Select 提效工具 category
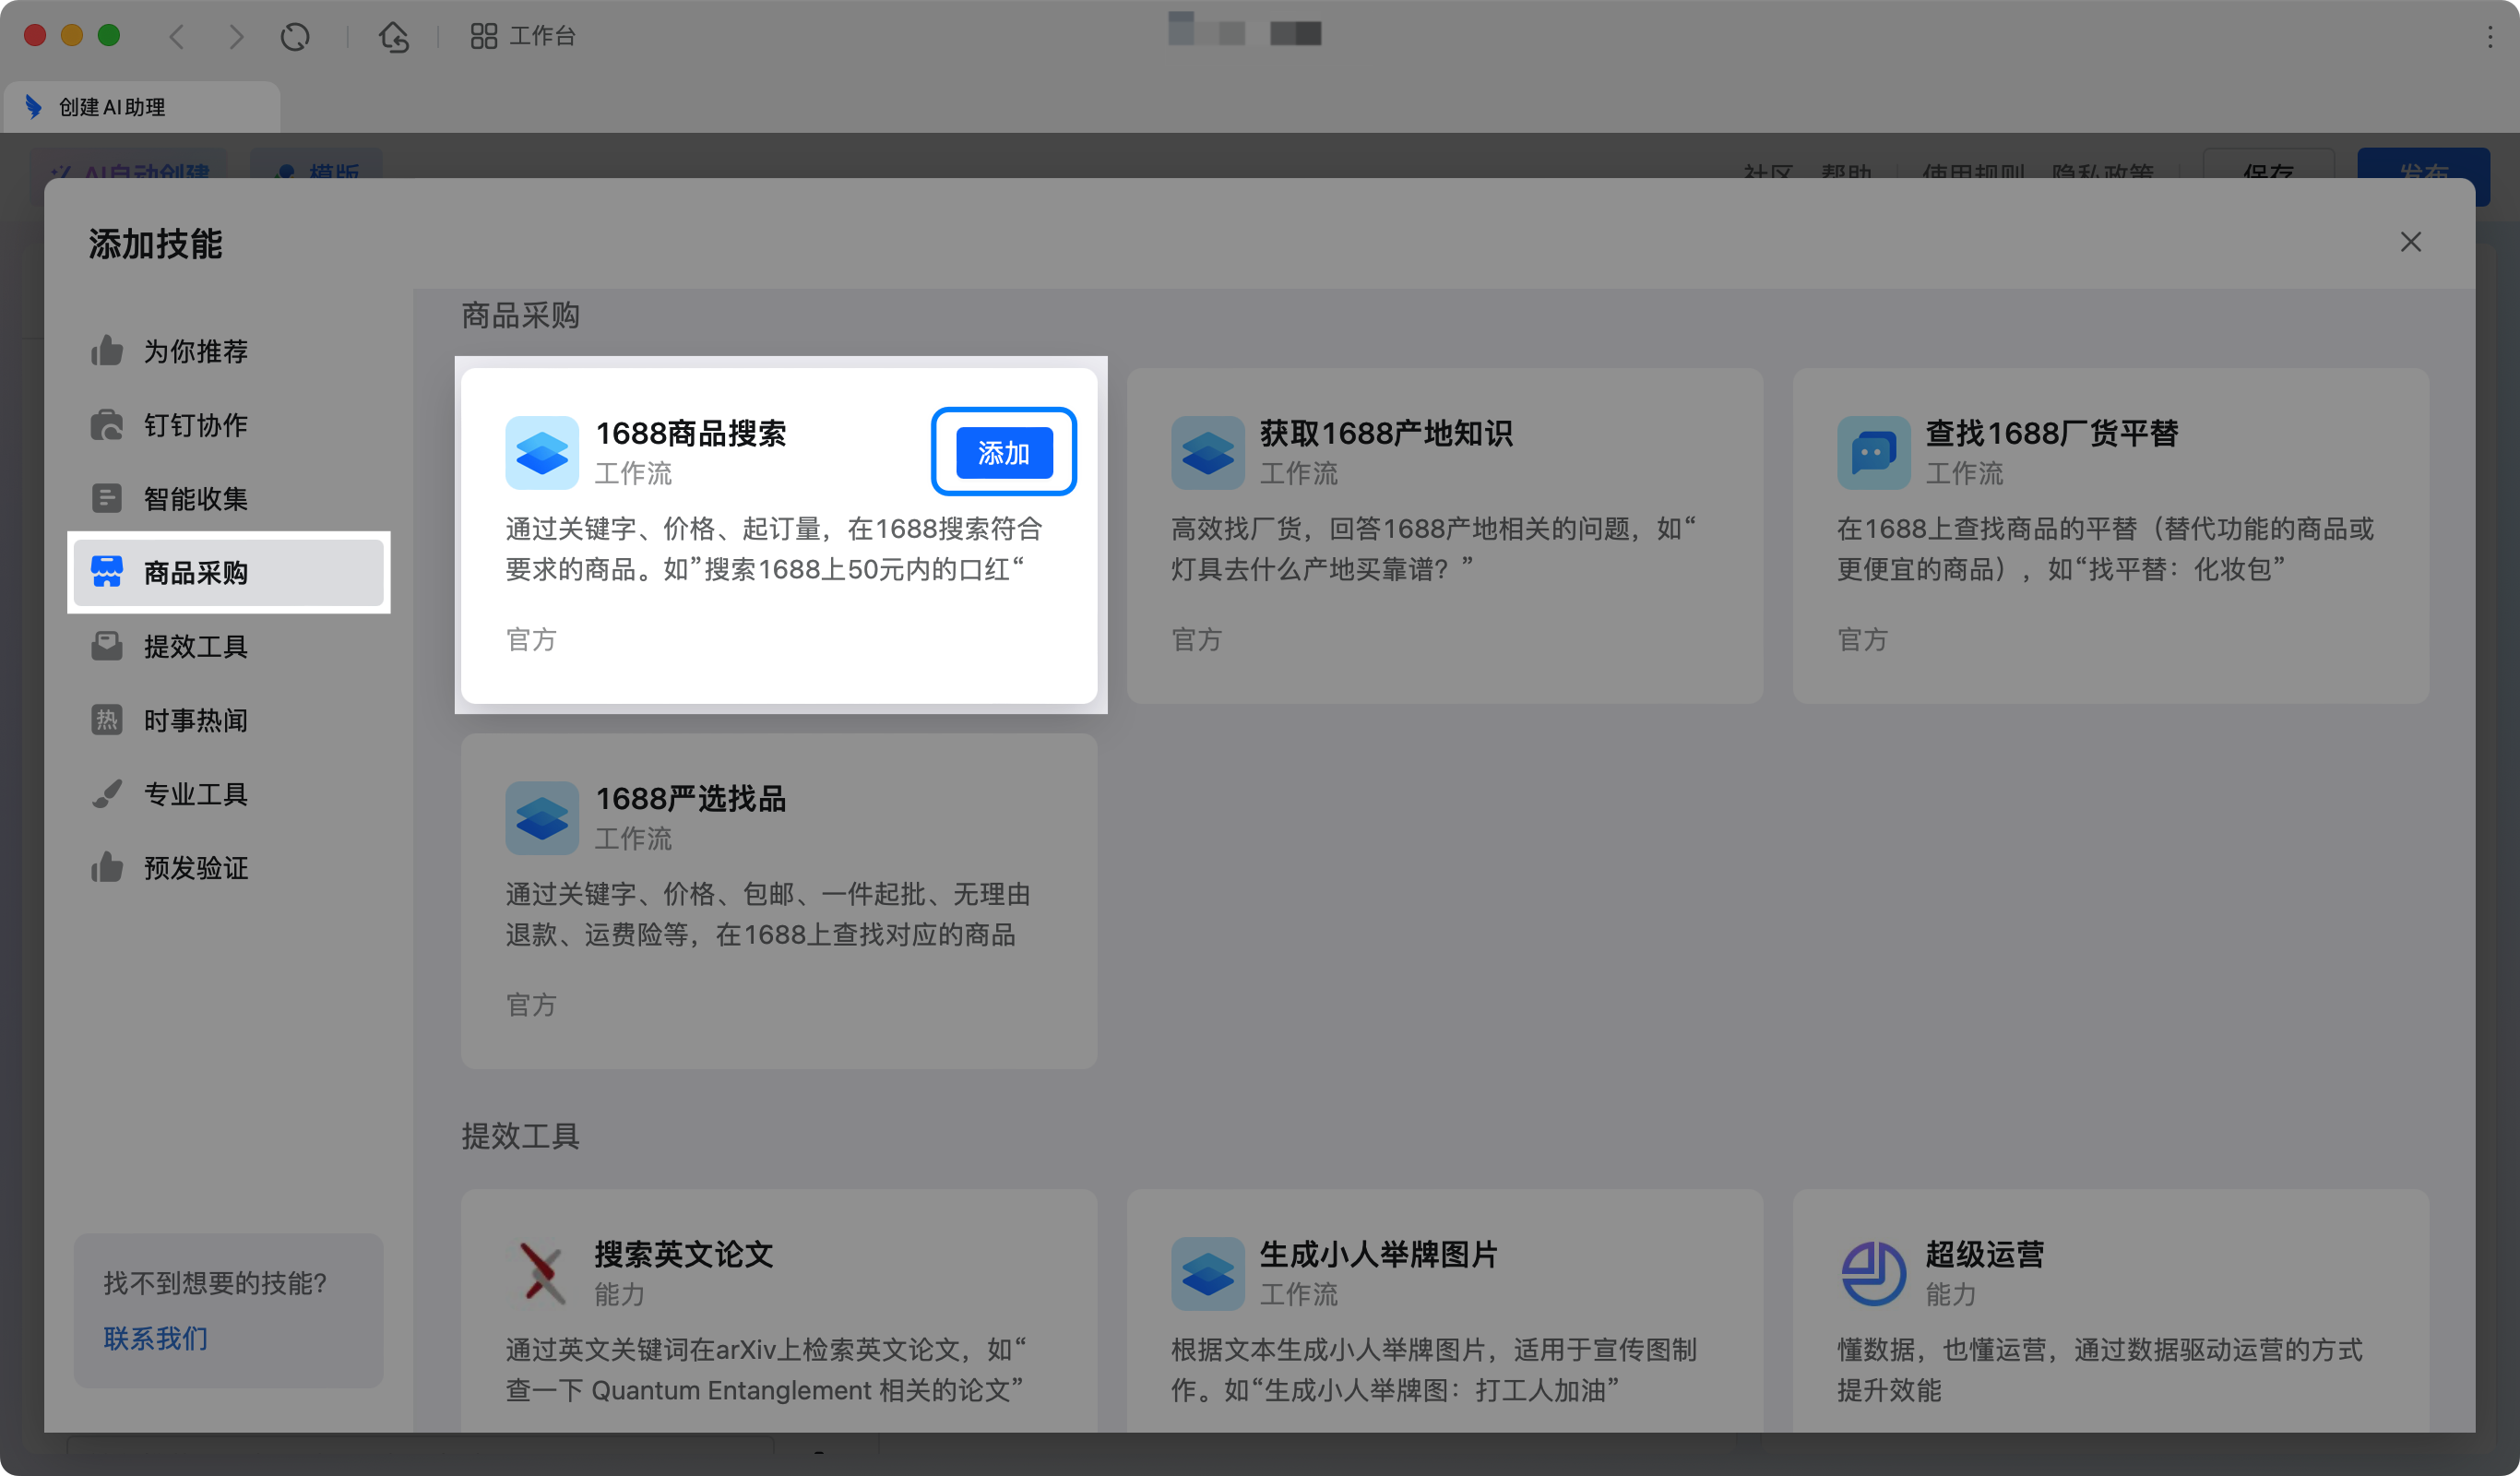 228,646
